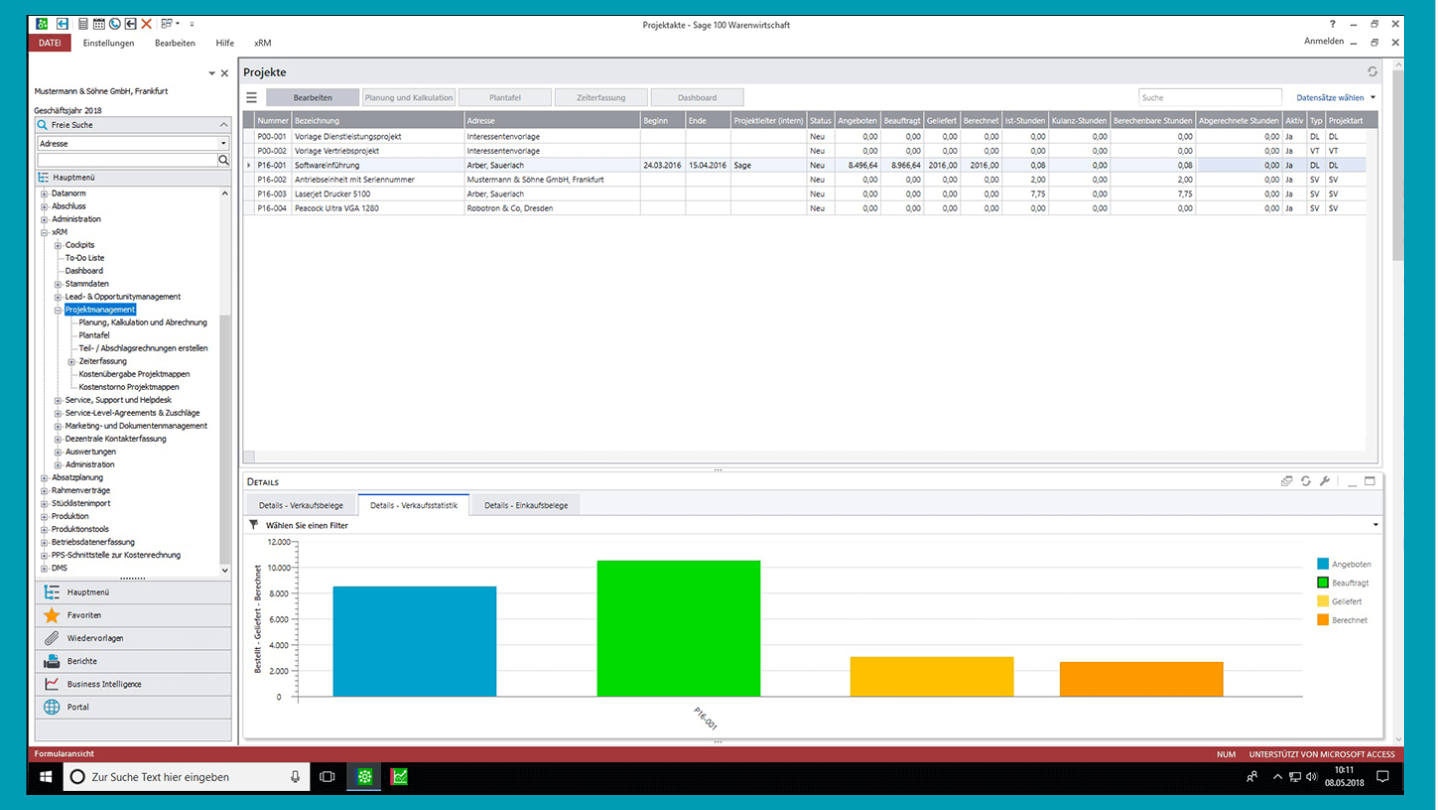Expand the Datanorm tree node
The image size is (1440, 810).
(x=42, y=193)
